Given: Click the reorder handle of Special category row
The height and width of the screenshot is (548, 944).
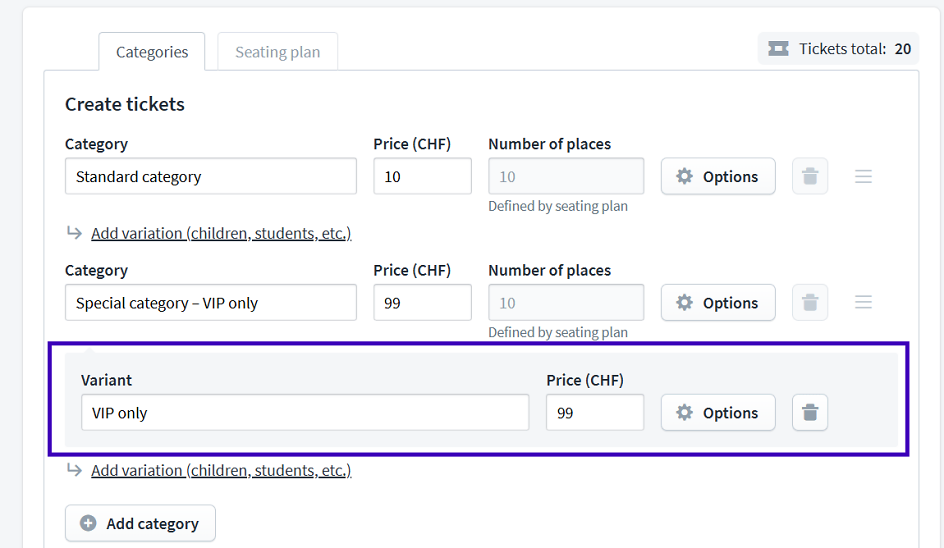Looking at the screenshot, I should pyautogui.click(x=863, y=302).
